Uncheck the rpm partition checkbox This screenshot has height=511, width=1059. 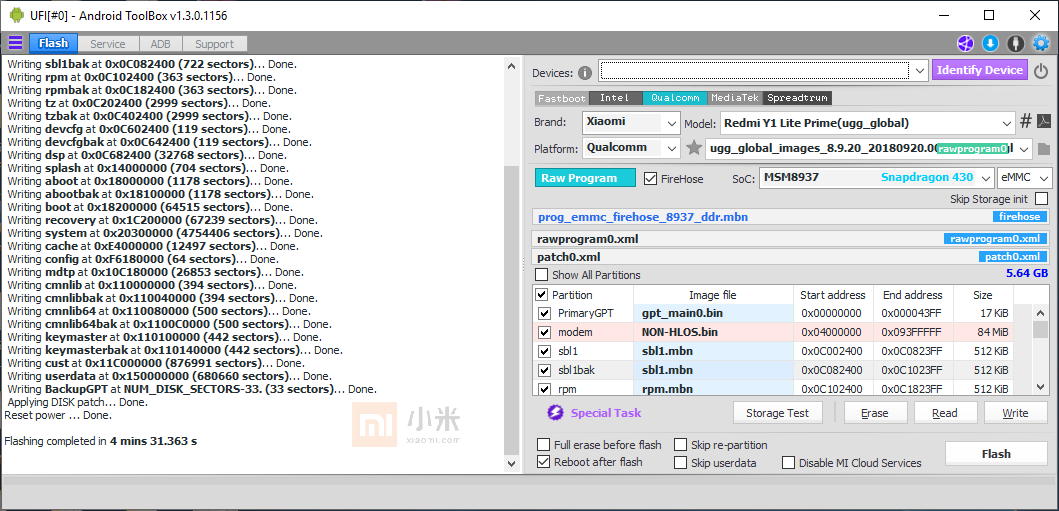pyautogui.click(x=544, y=389)
